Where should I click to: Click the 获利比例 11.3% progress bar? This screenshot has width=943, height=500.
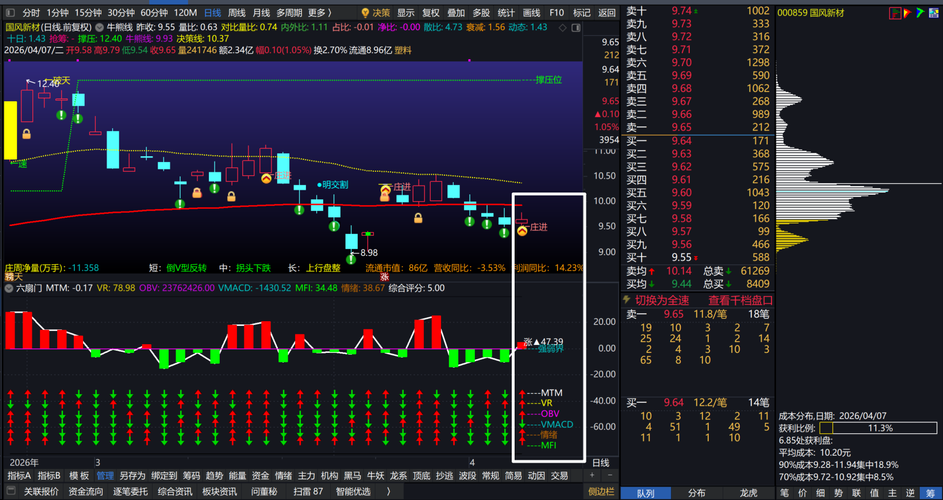(878, 428)
